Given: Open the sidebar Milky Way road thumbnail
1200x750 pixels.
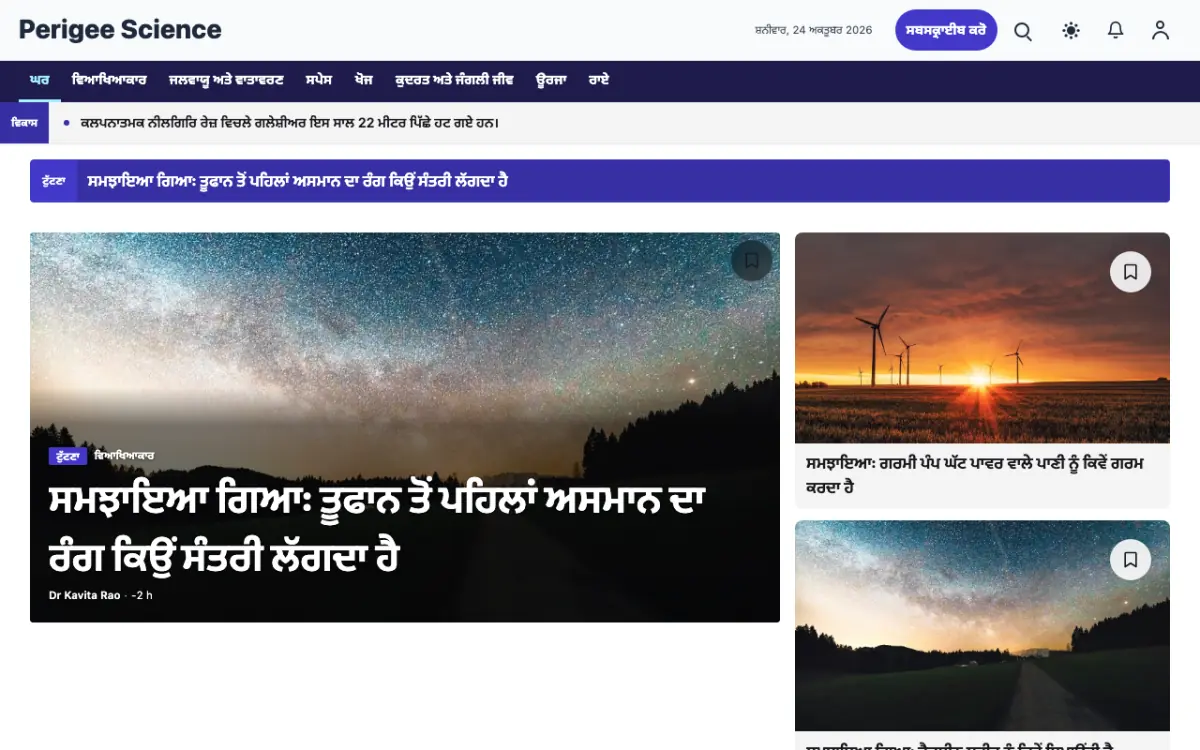Looking at the screenshot, I should (982, 626).
